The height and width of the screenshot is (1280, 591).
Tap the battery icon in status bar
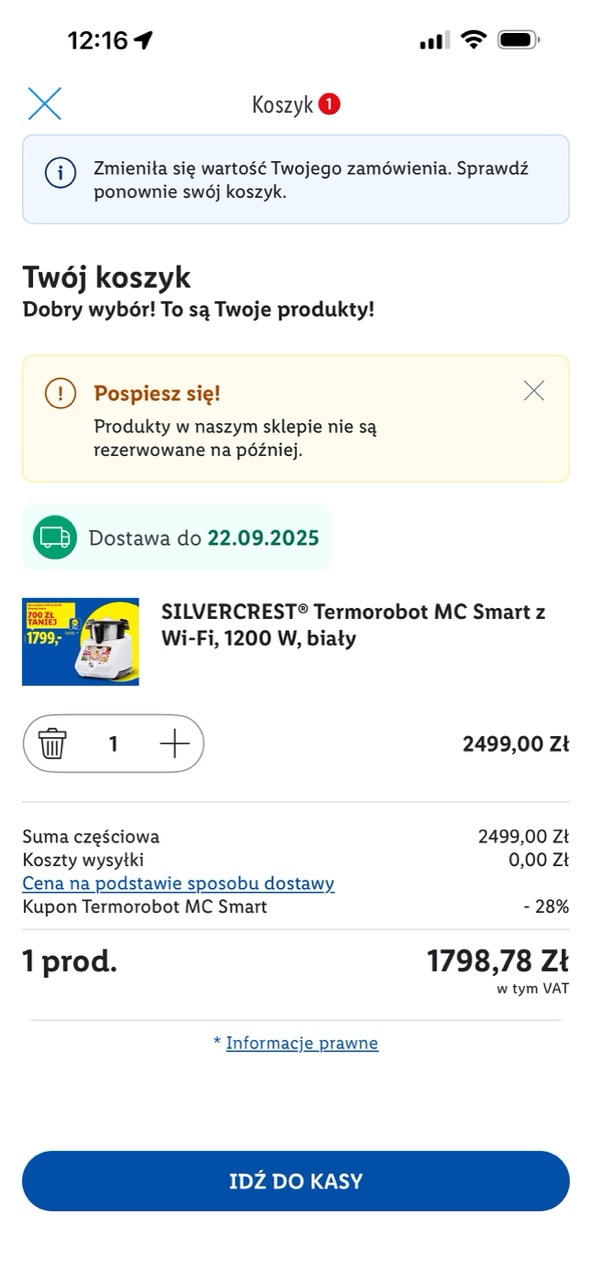[519, 40]
